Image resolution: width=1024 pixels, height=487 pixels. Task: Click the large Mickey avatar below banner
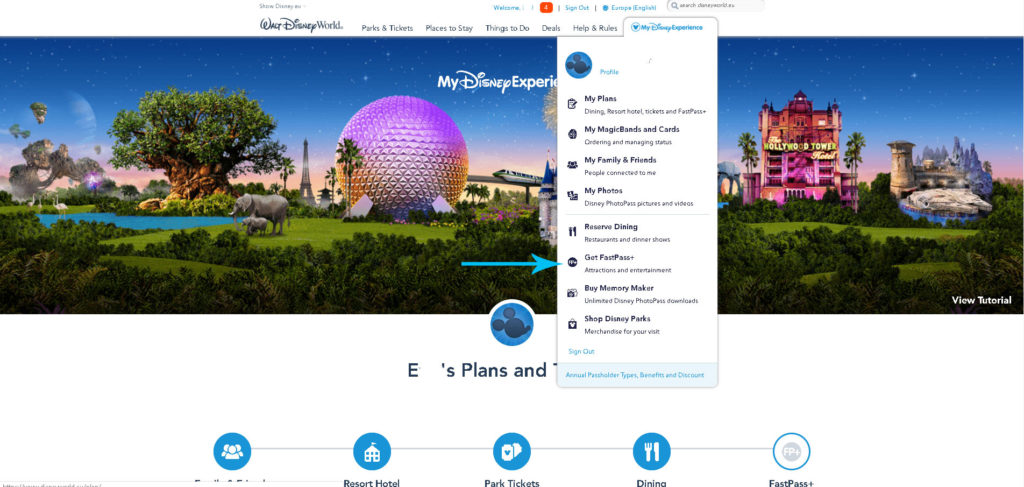click(512, 324)
